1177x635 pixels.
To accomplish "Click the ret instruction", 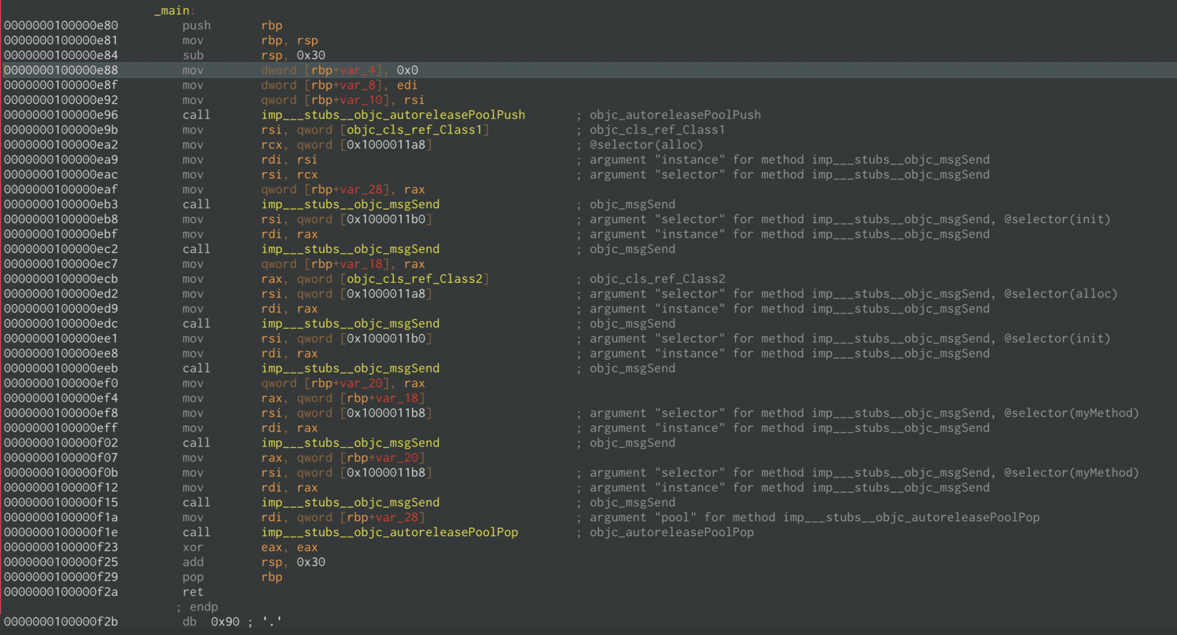I will (x=193, y=591).
